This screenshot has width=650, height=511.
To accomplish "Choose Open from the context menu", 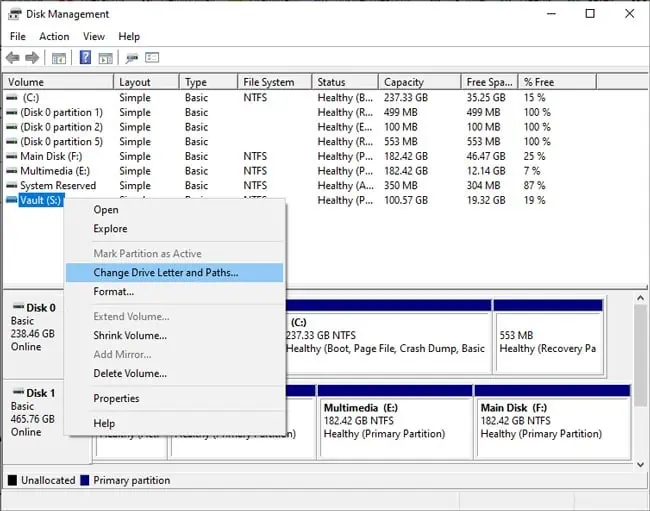I will click(175, 210).
